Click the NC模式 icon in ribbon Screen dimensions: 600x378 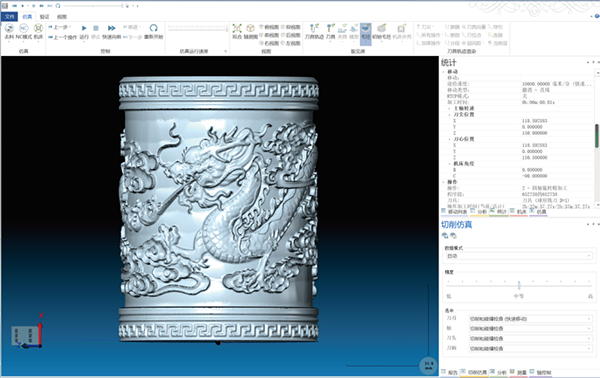pyautogui.click(x=23, y=31)
